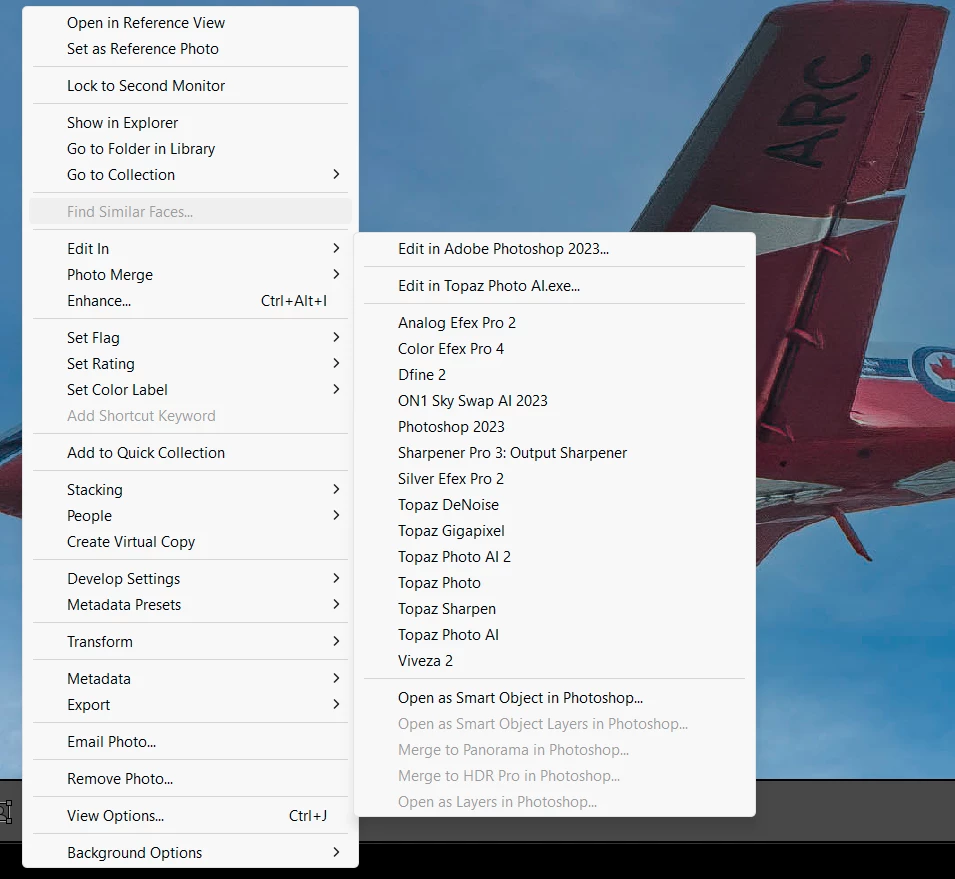Image resolution: width=955 pixels, height=879 pixels.
Task: Pick Color Efex Pro 4
Action: tap(554, 349)
